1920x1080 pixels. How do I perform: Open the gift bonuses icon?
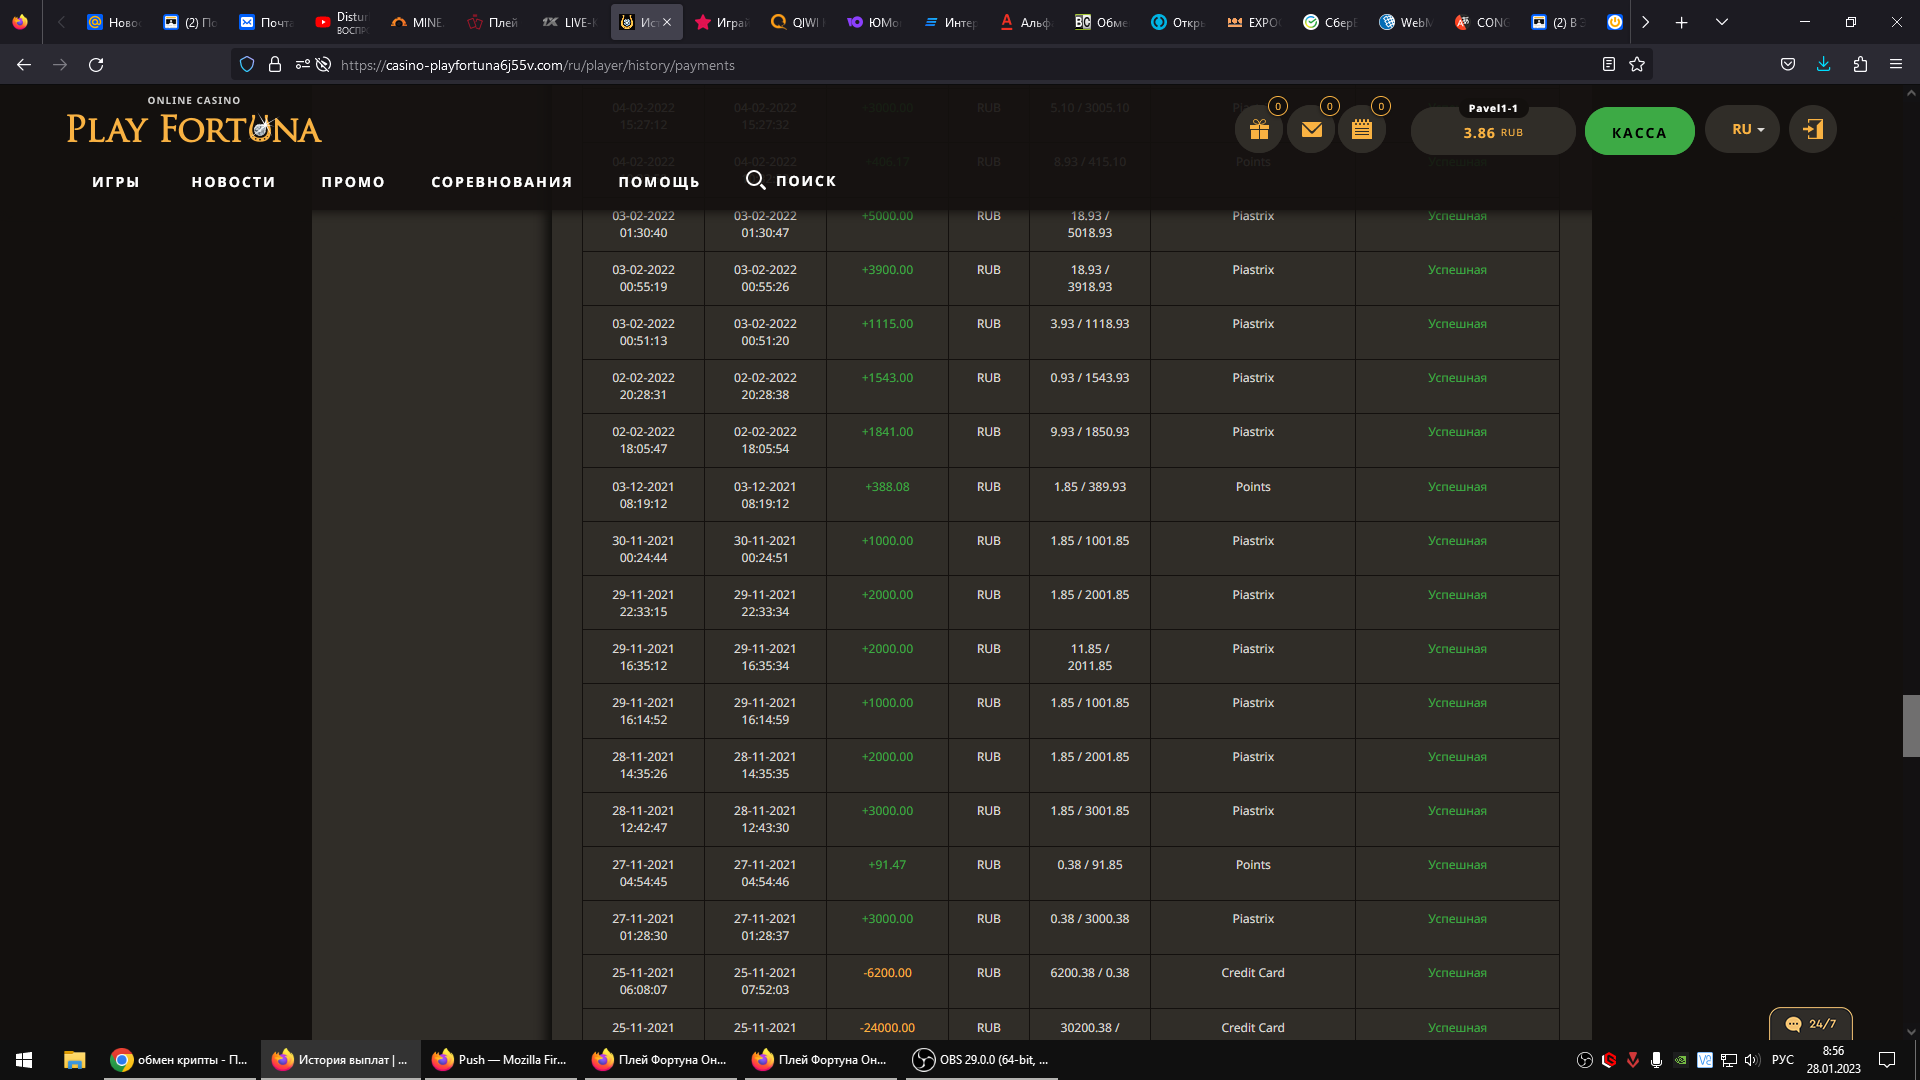1259,130
